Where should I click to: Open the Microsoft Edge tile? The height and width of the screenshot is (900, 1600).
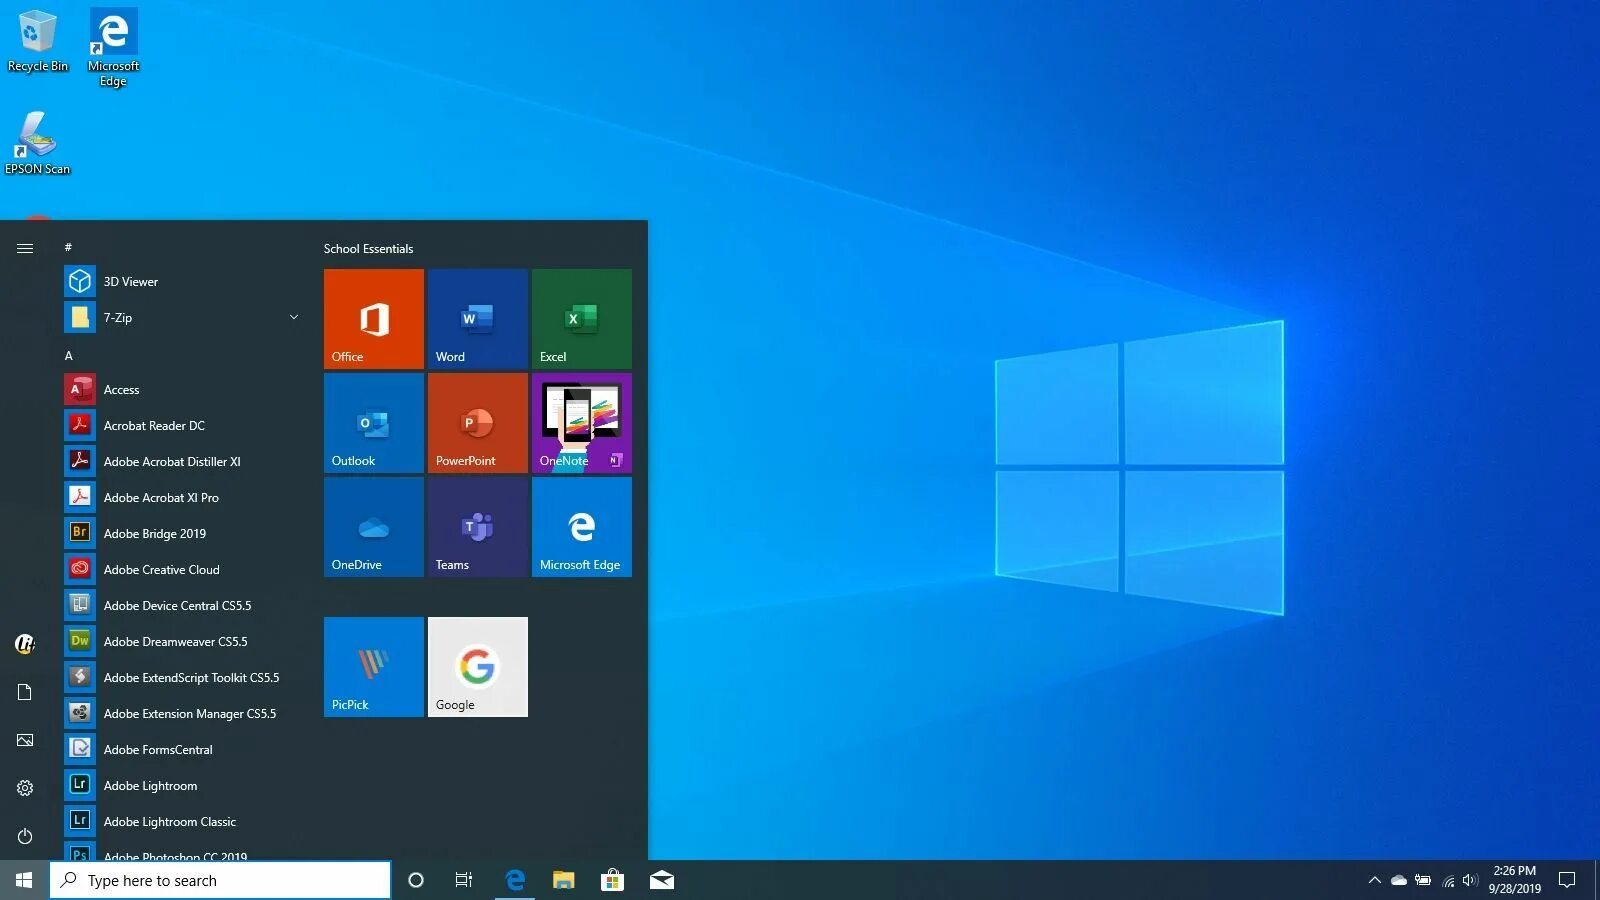[581, 526]
